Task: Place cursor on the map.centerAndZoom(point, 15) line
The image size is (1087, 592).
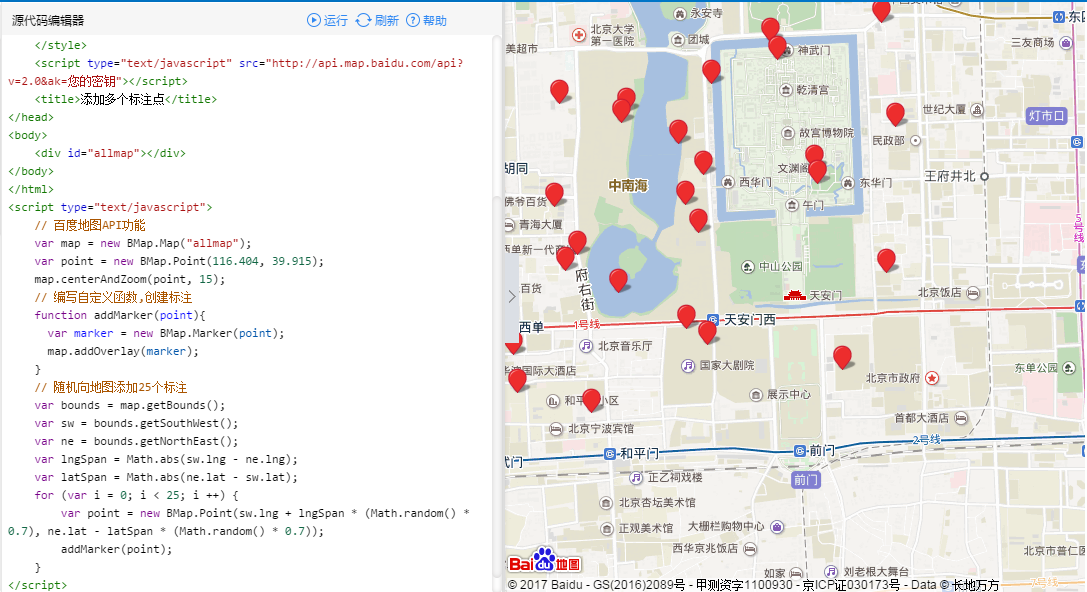Action: pyautogui.click(x=130, y=279)
